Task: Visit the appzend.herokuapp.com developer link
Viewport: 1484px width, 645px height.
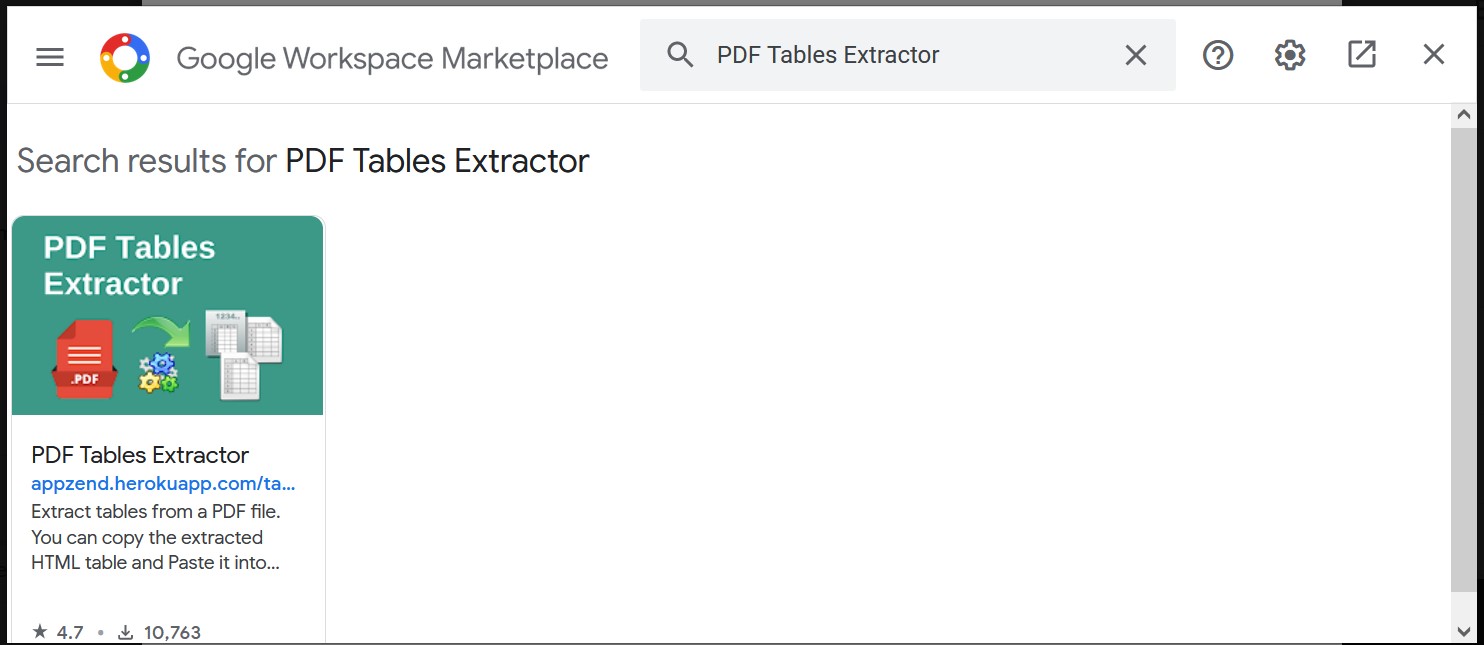Action: 163,484
